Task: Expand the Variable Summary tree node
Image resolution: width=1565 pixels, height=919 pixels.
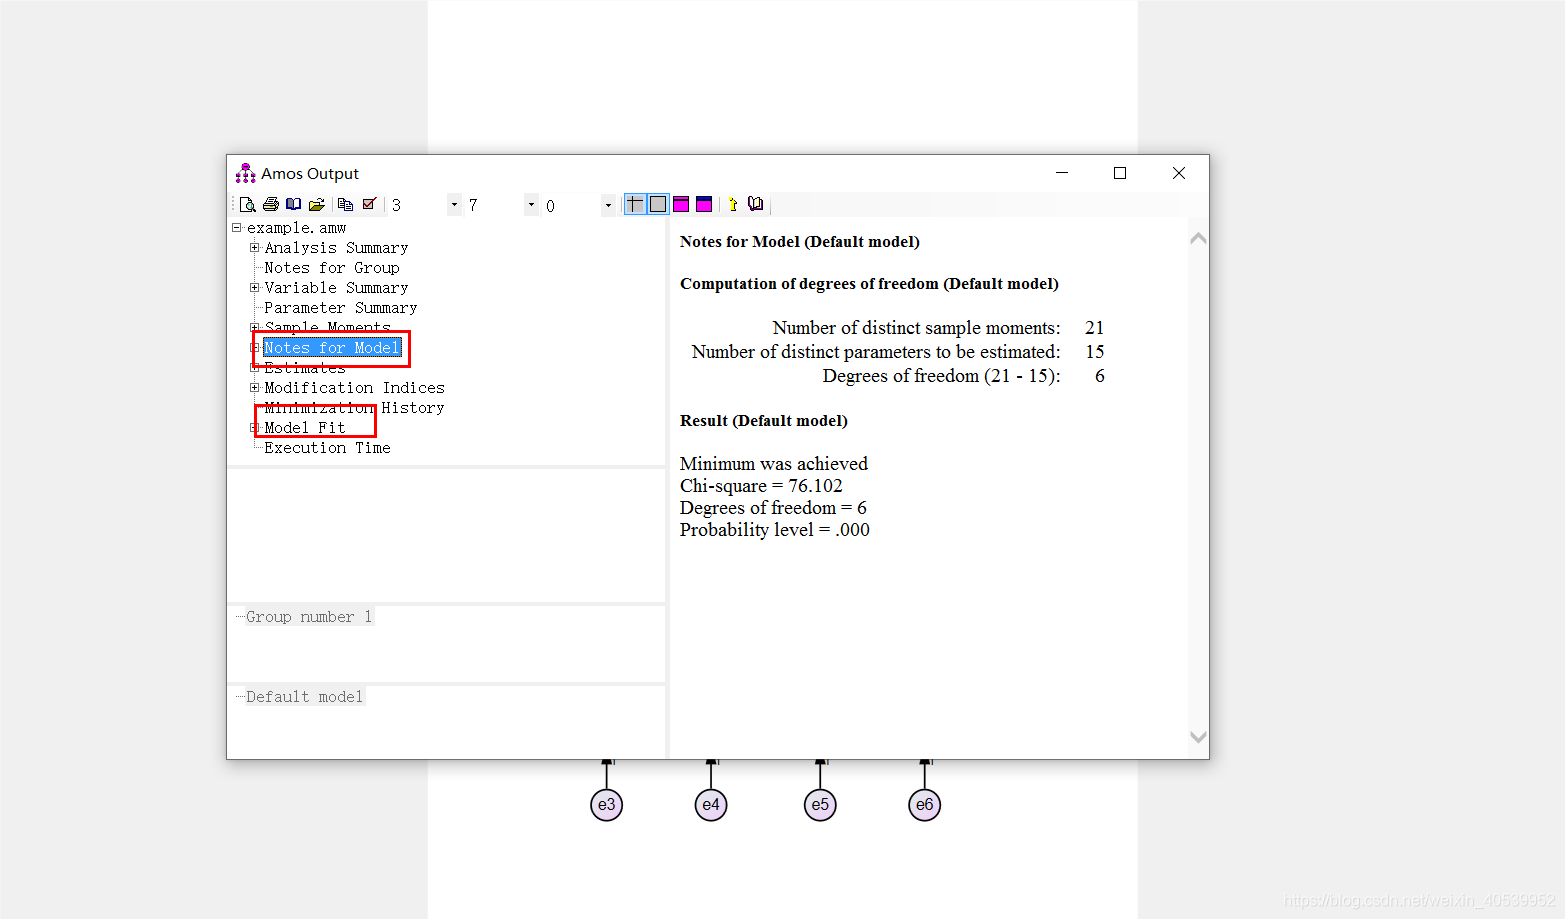Action: (254, 287)
